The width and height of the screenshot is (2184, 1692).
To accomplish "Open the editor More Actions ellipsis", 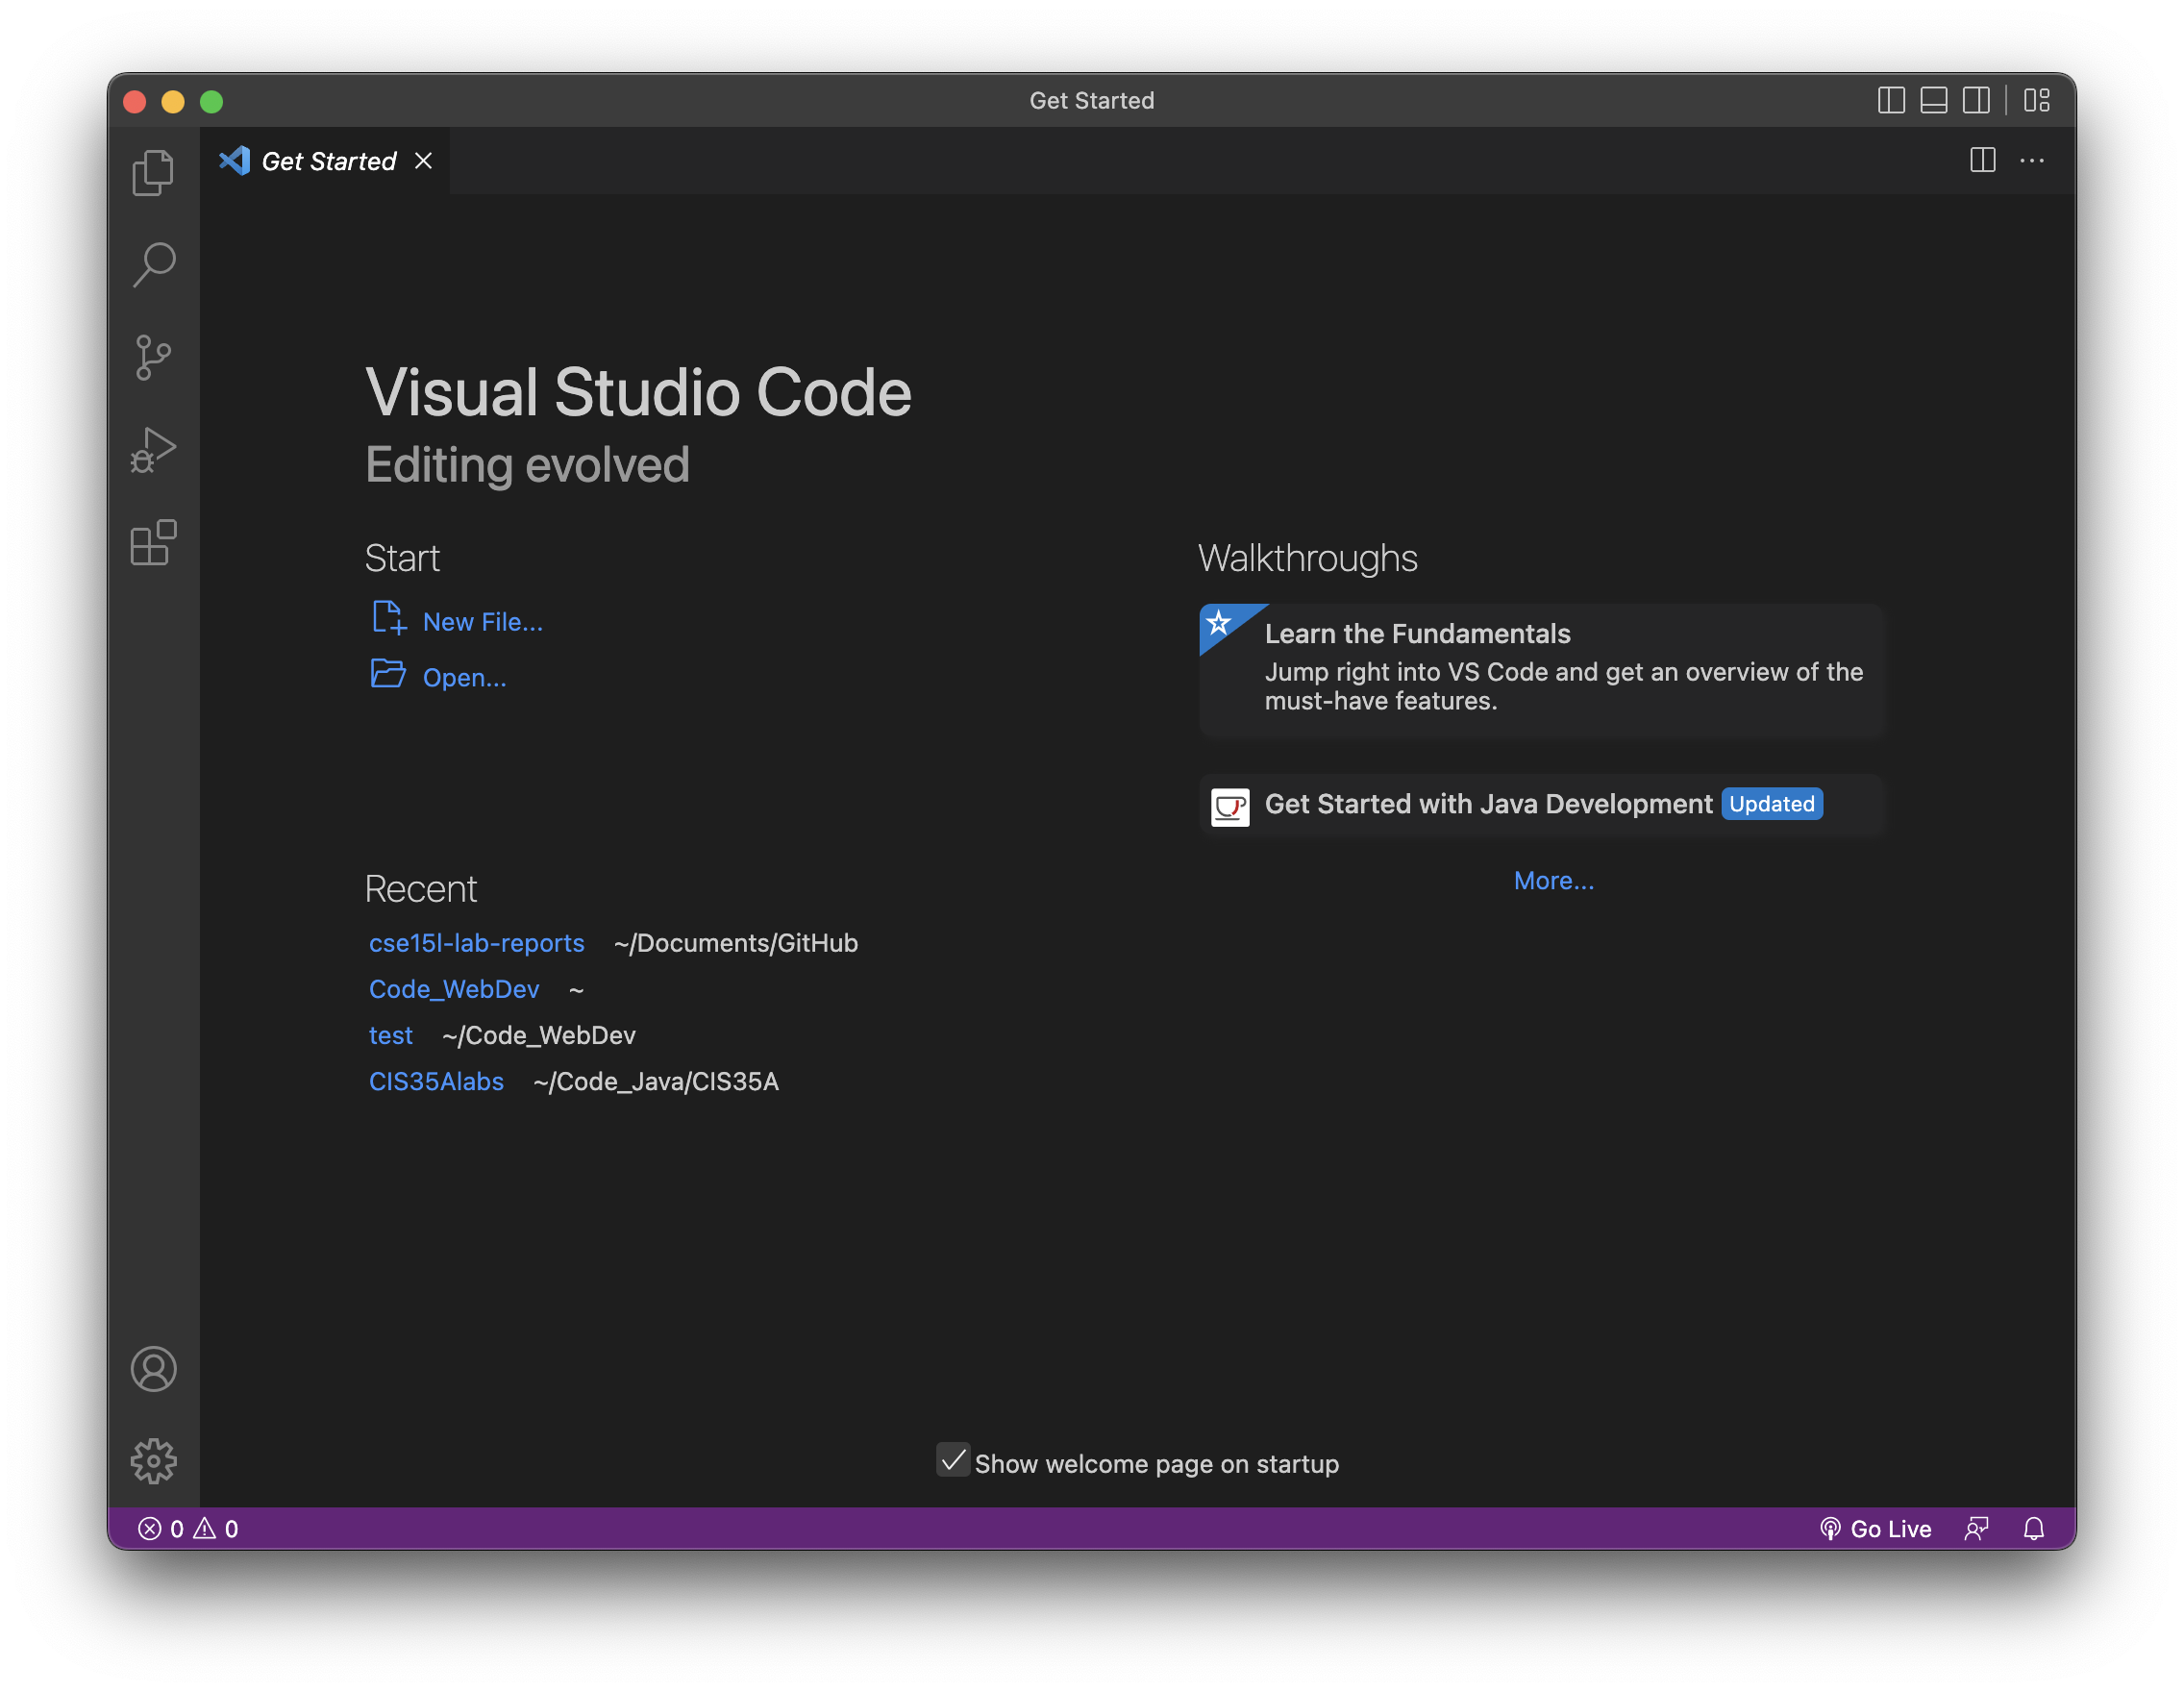I will coord(2031,160).
